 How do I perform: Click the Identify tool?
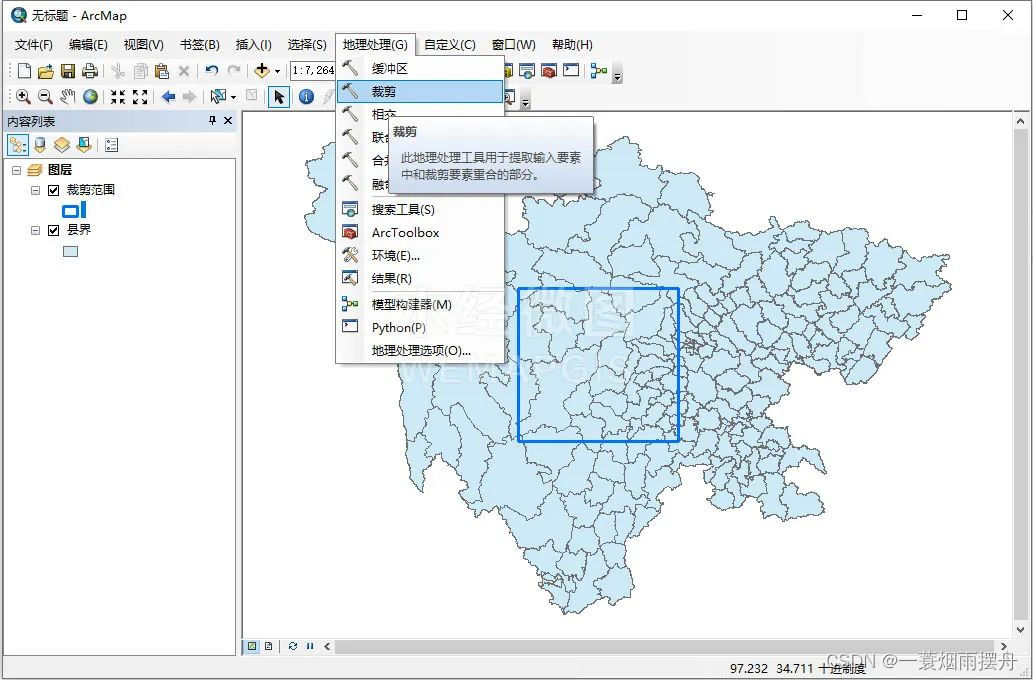point(305,96)
